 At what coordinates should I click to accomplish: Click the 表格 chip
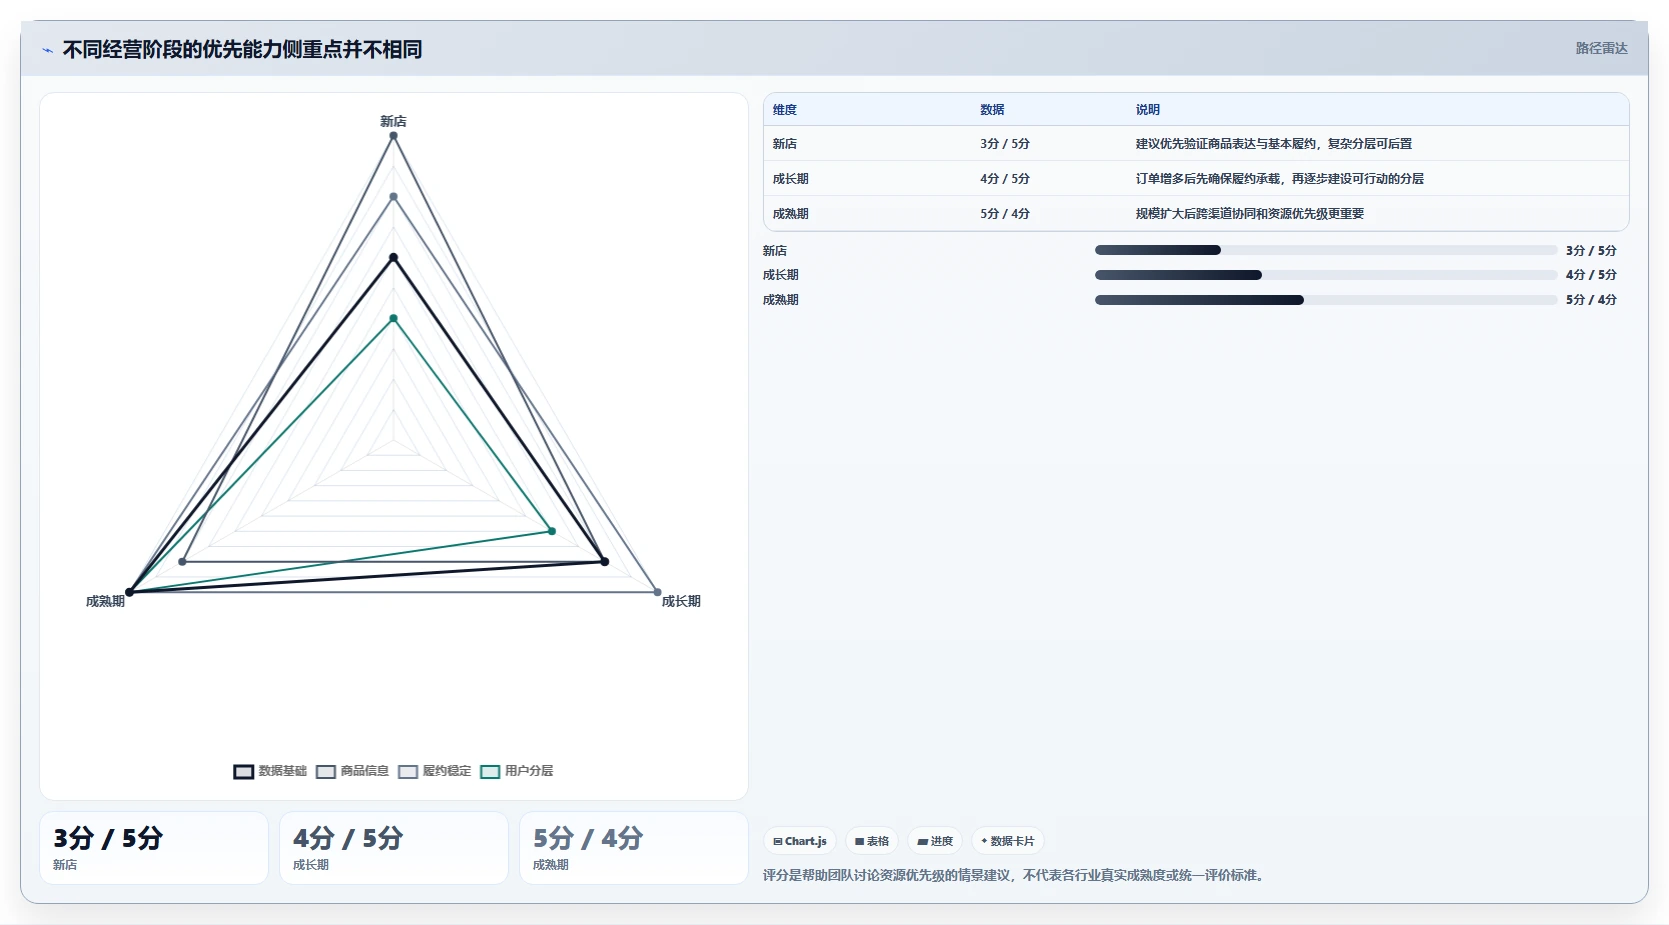[872, 841]
